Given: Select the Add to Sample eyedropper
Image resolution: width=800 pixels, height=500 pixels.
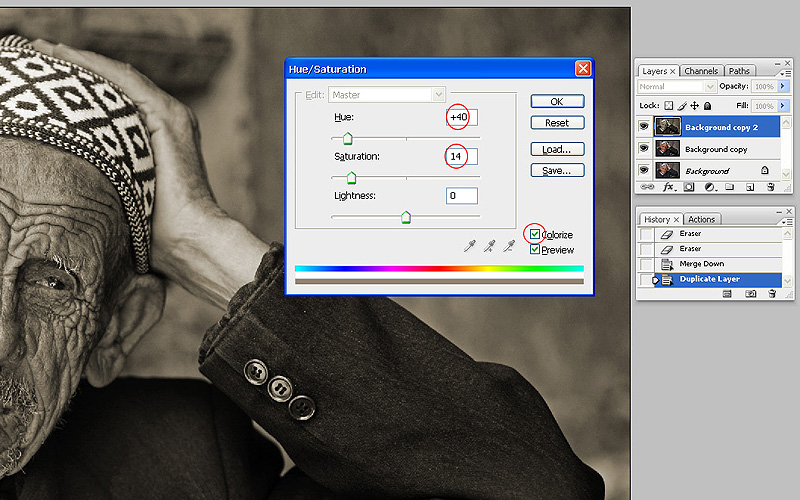Looking at the screenshot, I should [x=490, y=245].
